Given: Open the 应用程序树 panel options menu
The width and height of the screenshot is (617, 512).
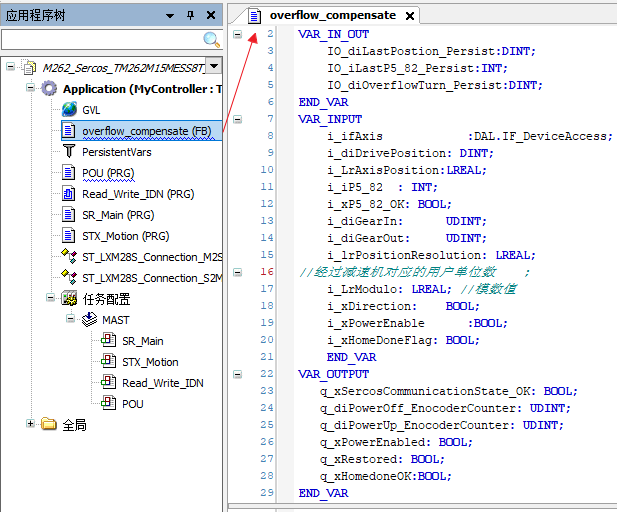Looking at the screenshot, I should [x=171, y=15].
